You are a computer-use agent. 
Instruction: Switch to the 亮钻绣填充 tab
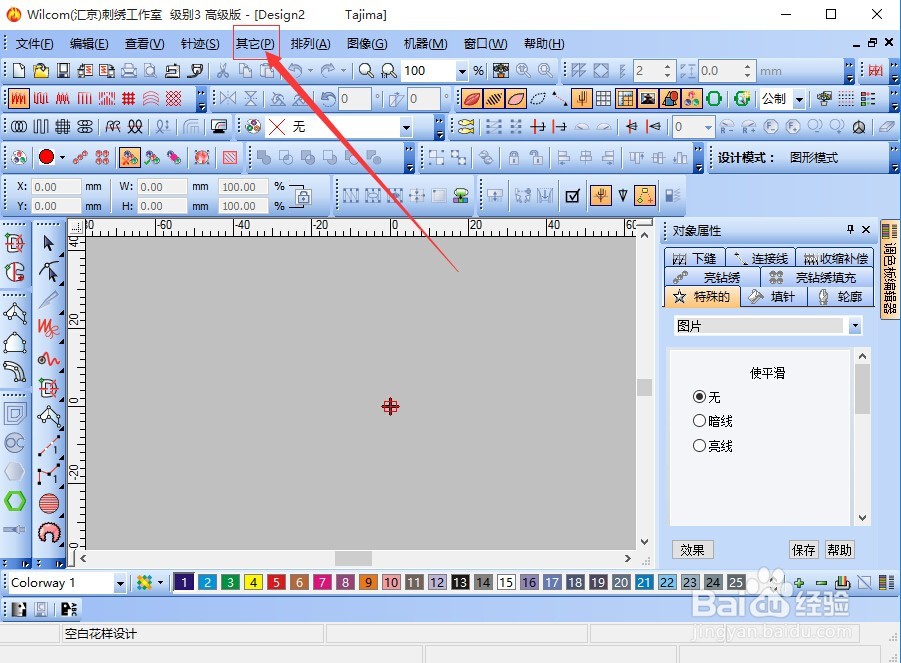817,277
